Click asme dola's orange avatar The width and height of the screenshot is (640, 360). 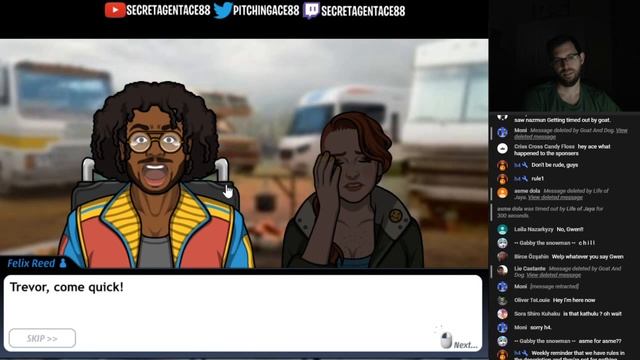click(x=502, y=193)
